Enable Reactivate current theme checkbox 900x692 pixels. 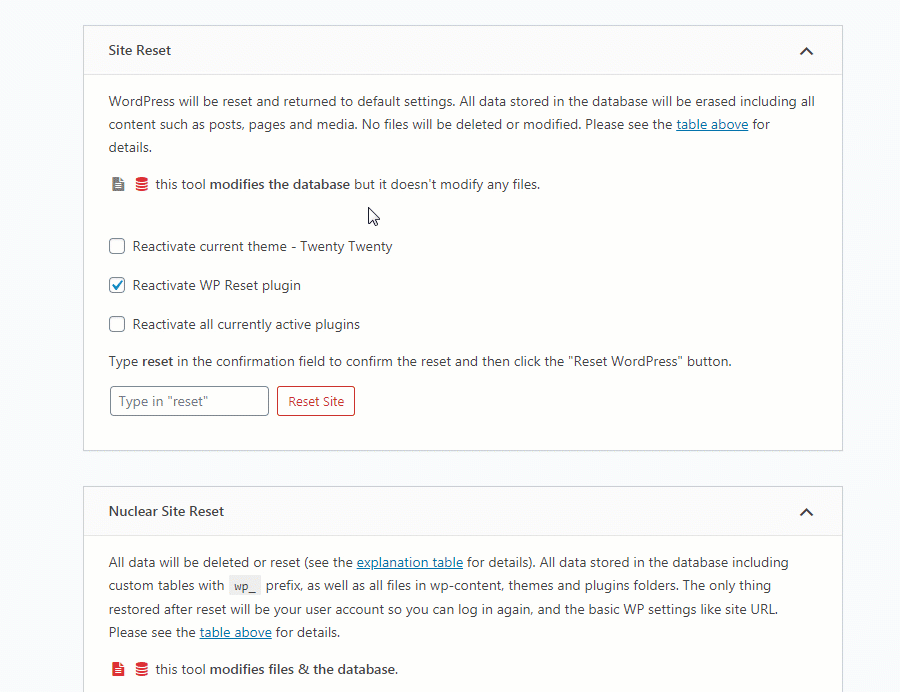pos(117,246)
